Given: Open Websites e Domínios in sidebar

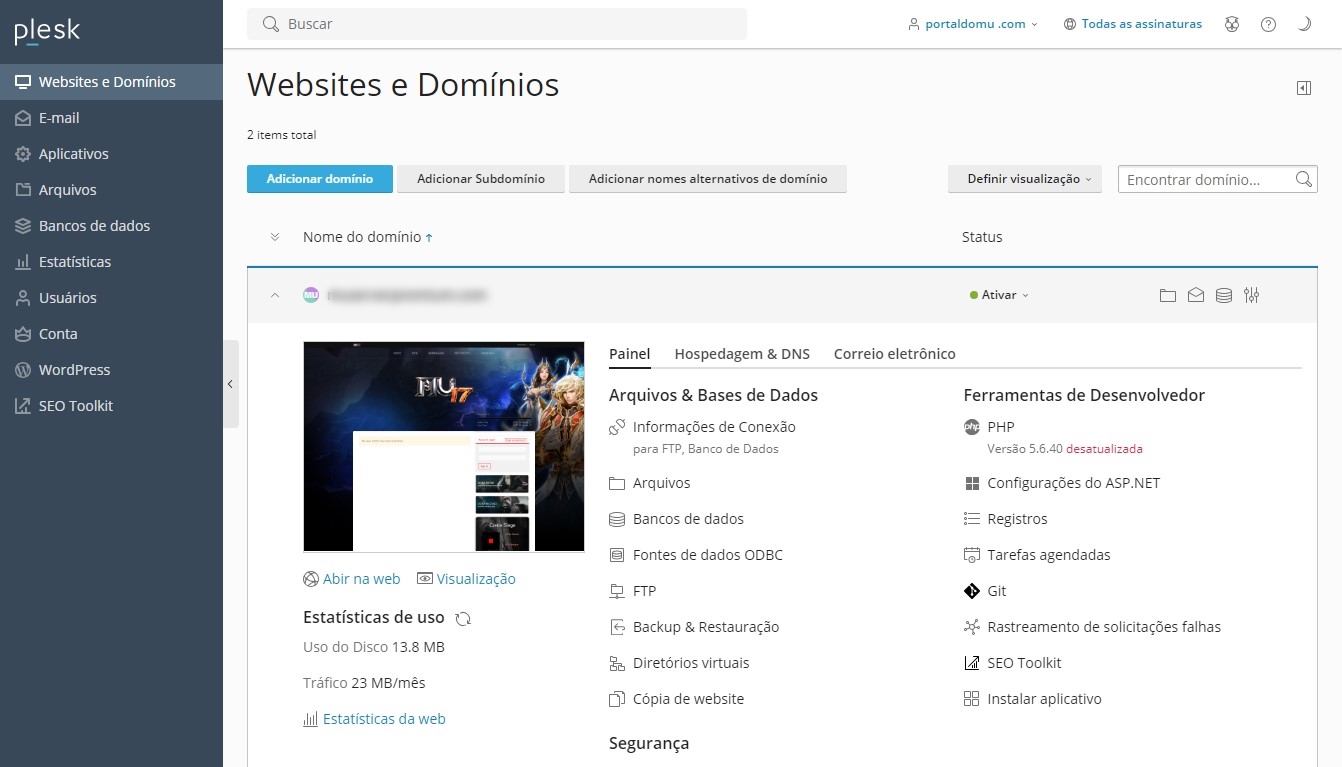Looking at the screenshot, I should point(111,82).
